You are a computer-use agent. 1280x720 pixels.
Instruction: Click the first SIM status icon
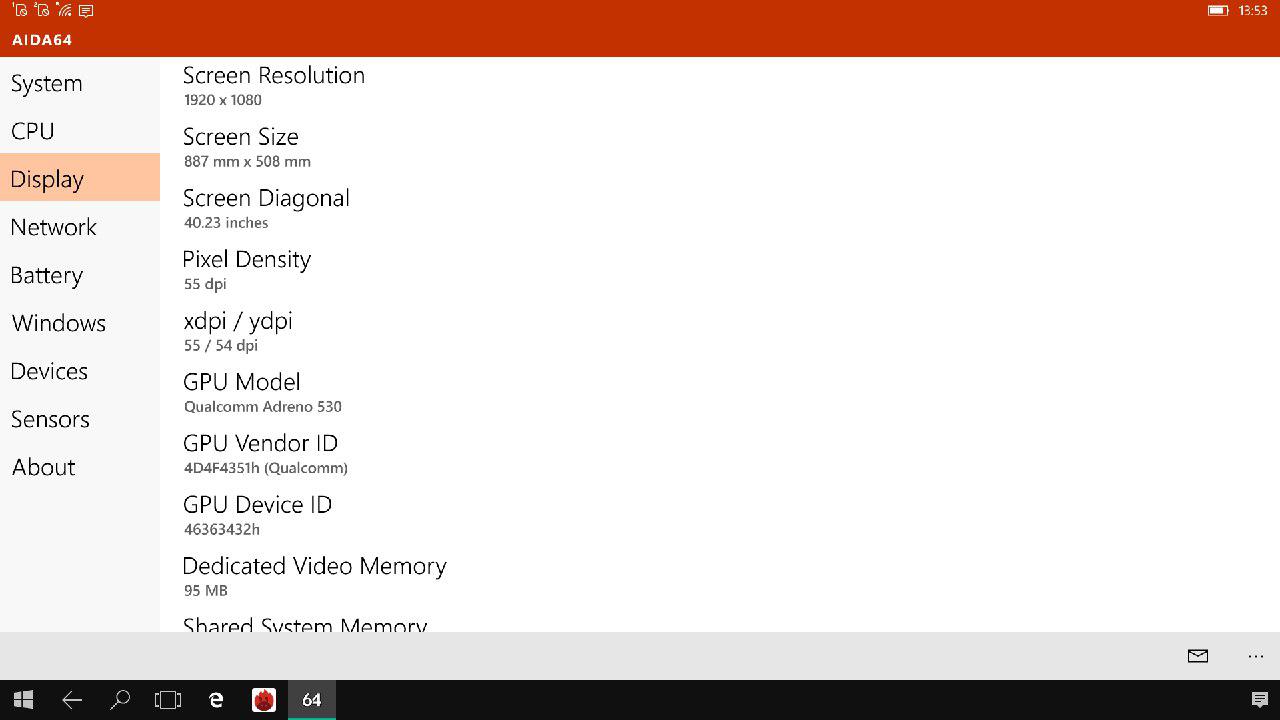tap(20, 11)
